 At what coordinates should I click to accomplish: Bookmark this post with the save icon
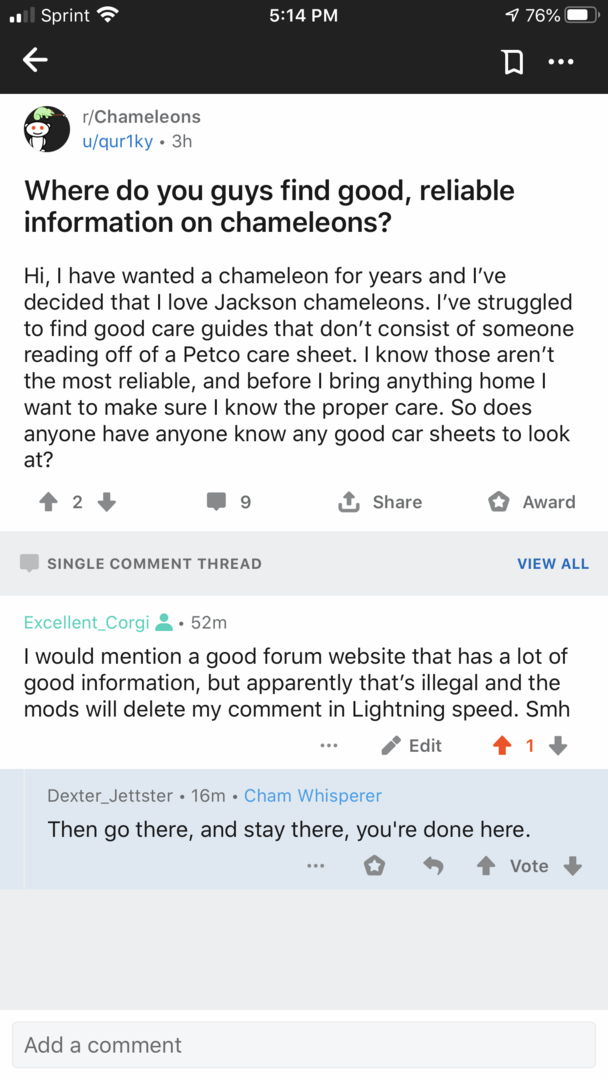(512, 62)
